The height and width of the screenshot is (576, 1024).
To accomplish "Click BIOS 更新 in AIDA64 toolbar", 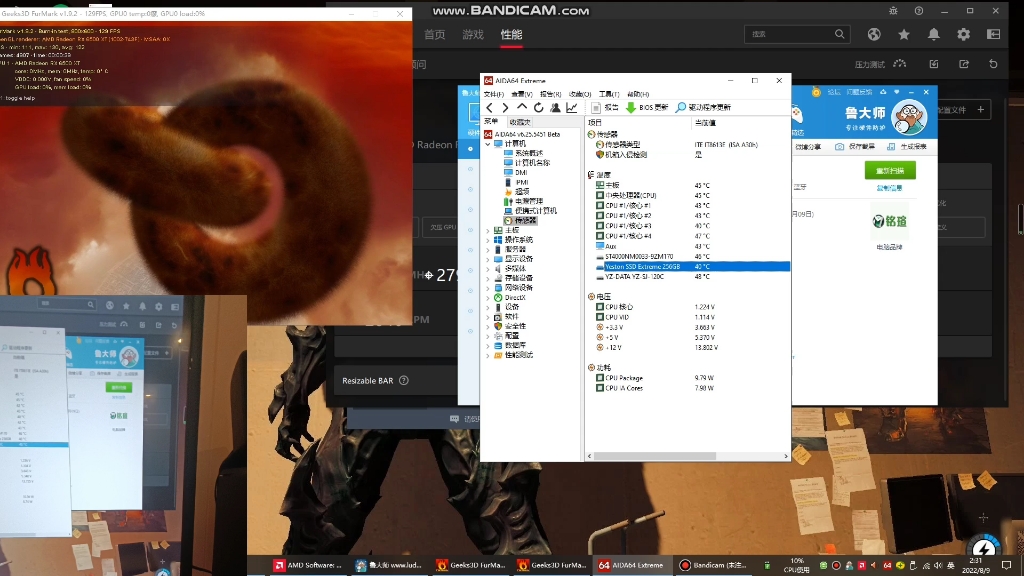I will (x=647, y=108).
